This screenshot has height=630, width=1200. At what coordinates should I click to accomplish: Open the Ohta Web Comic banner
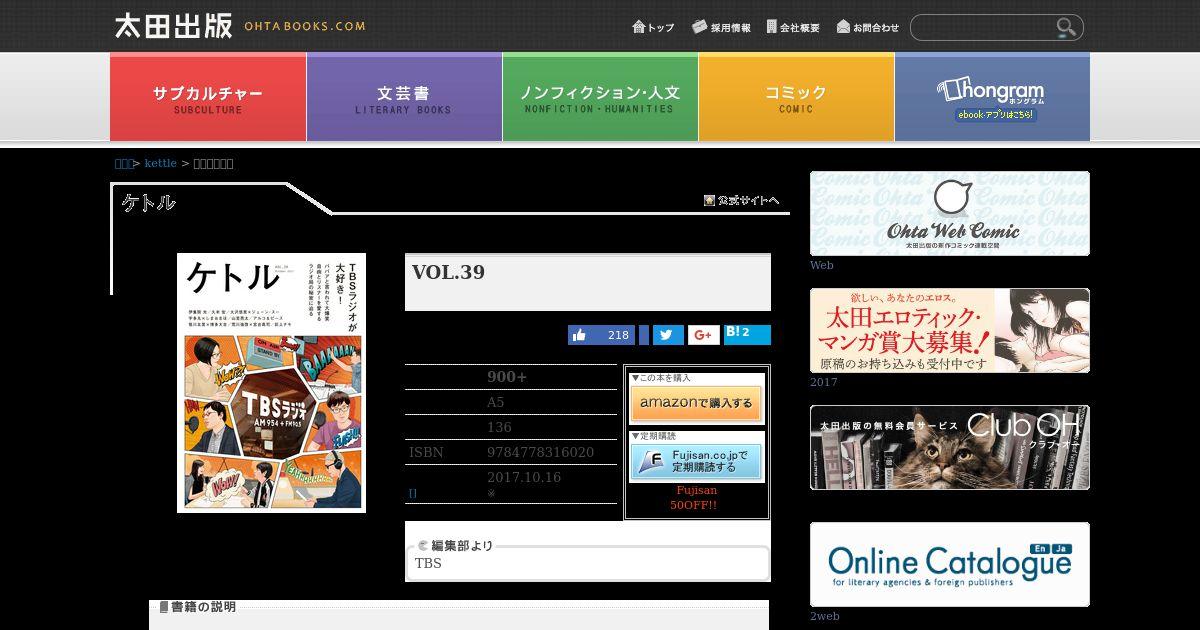tap(950, 213)
